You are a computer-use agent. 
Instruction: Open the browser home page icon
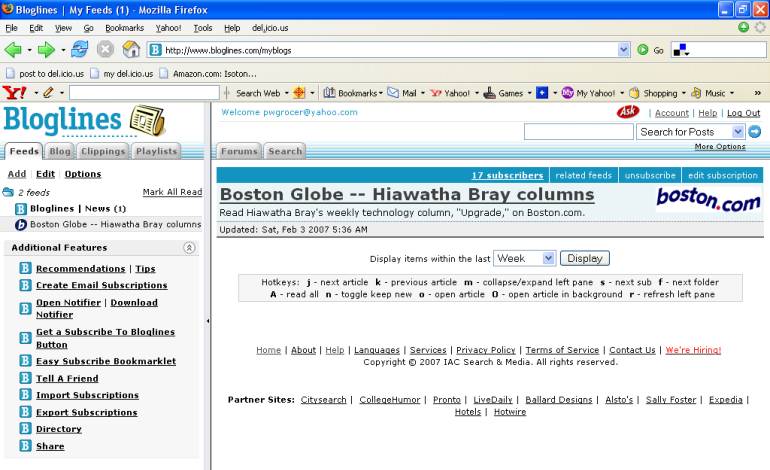coord(131,49)
